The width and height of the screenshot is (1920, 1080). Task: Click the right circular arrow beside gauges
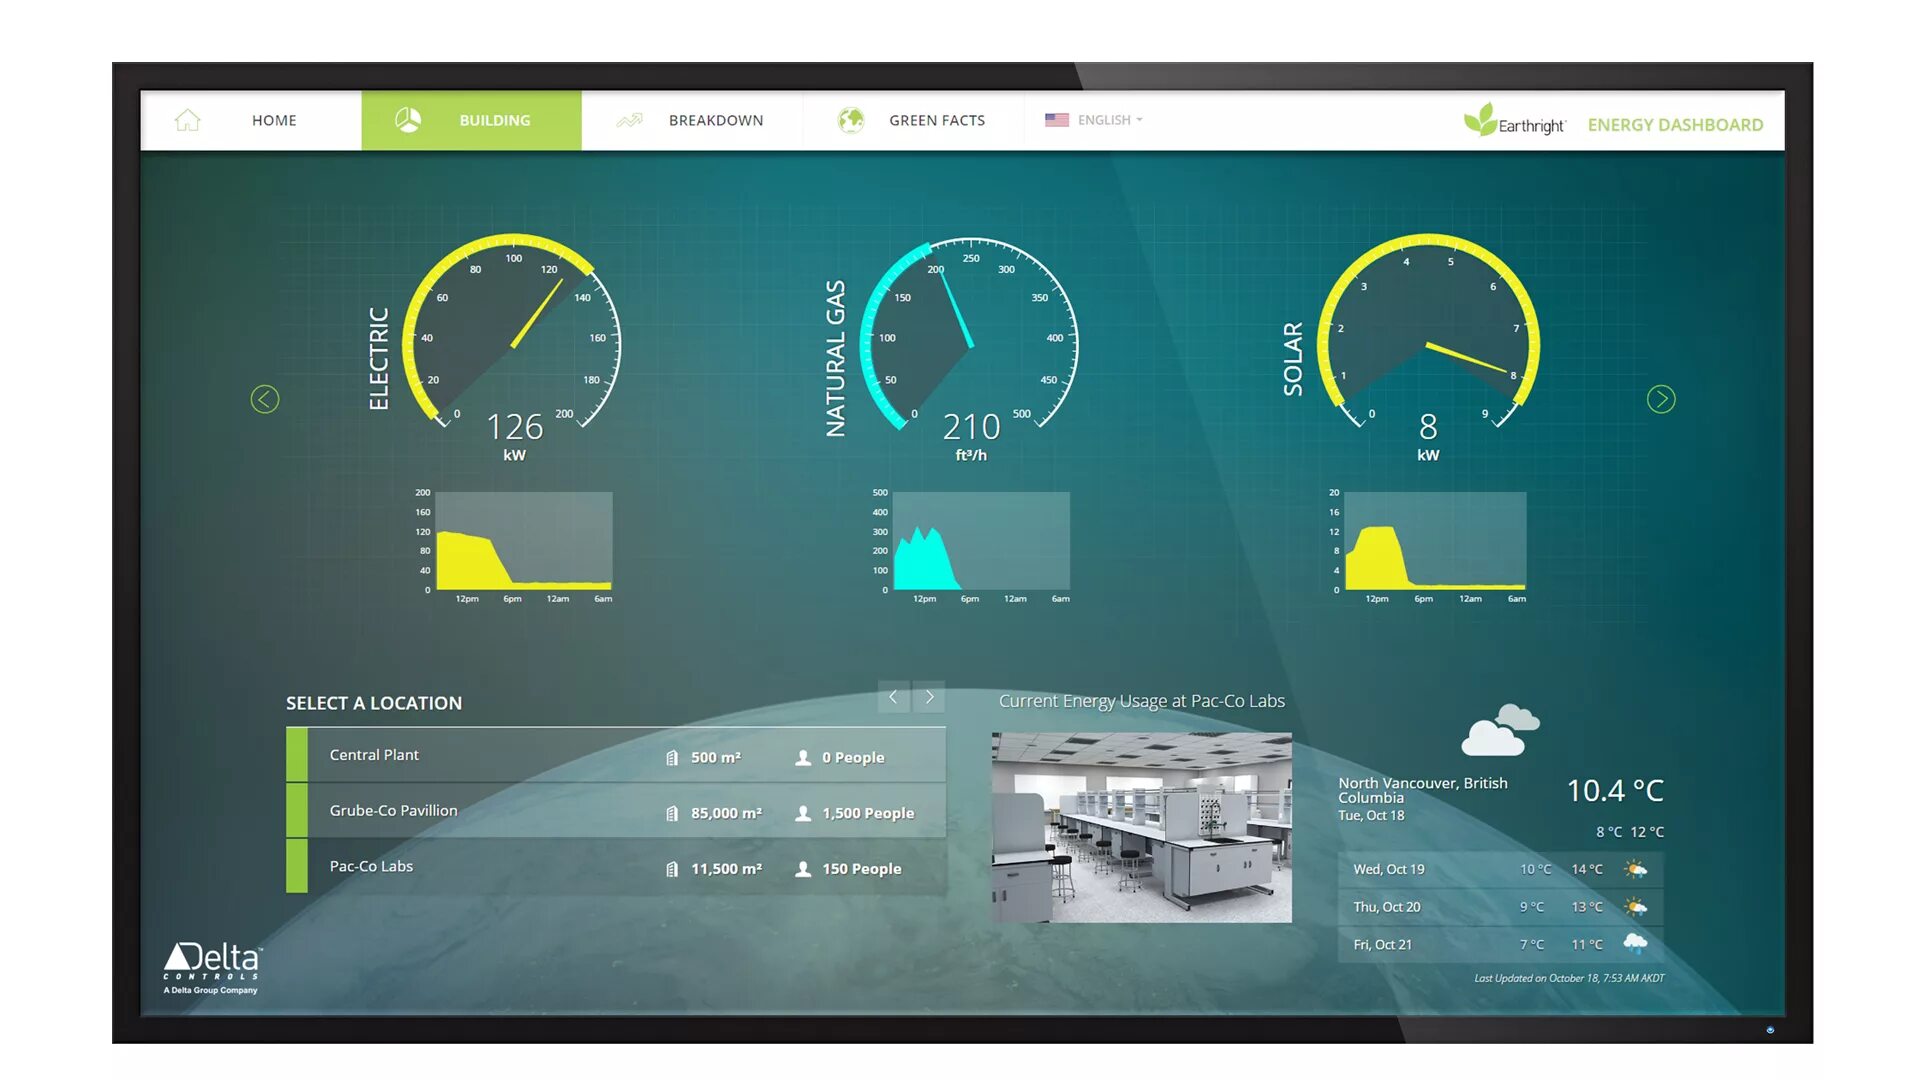pyautogui.click(x=1661, y=400)
